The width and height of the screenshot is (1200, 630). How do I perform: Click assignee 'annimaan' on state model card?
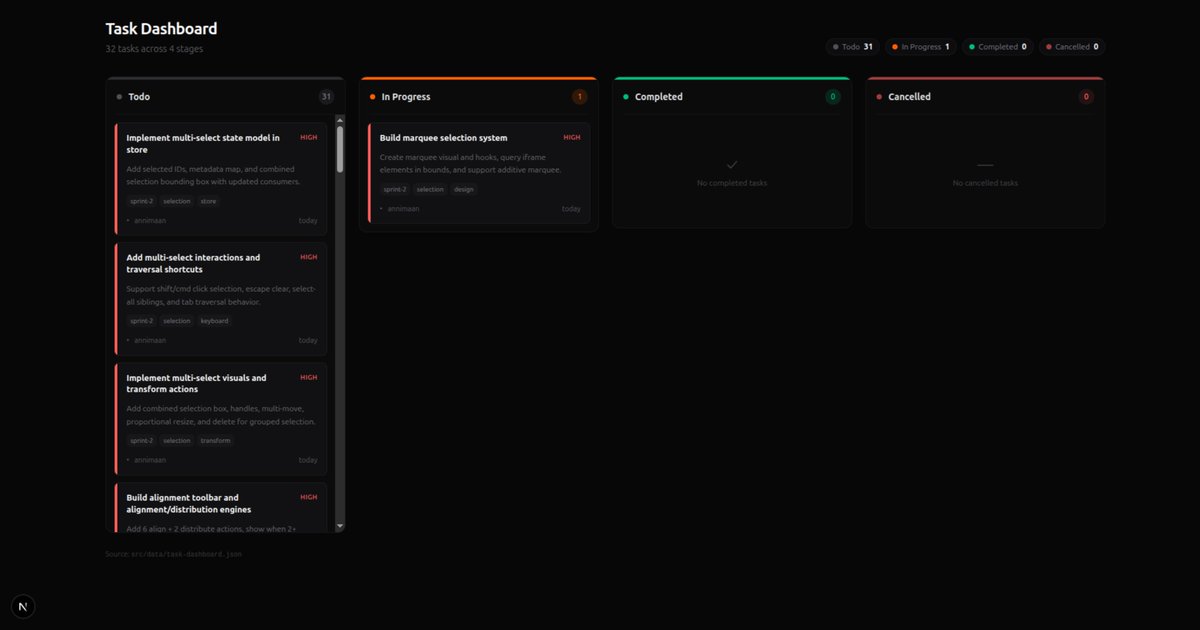tap(150, 220)
